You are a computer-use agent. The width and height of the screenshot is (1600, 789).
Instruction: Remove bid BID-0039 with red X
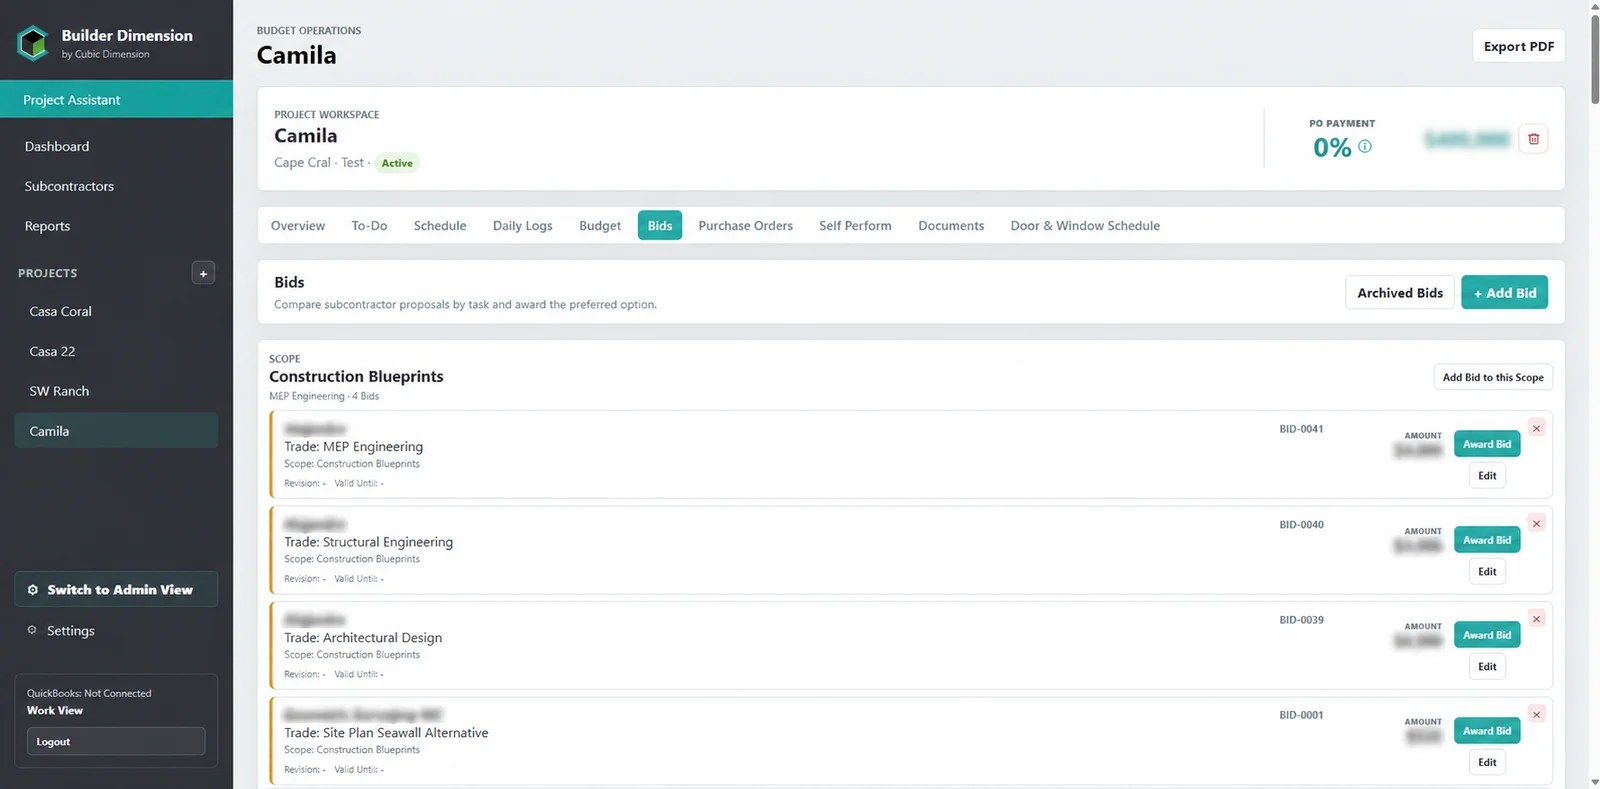point(1537,619)
